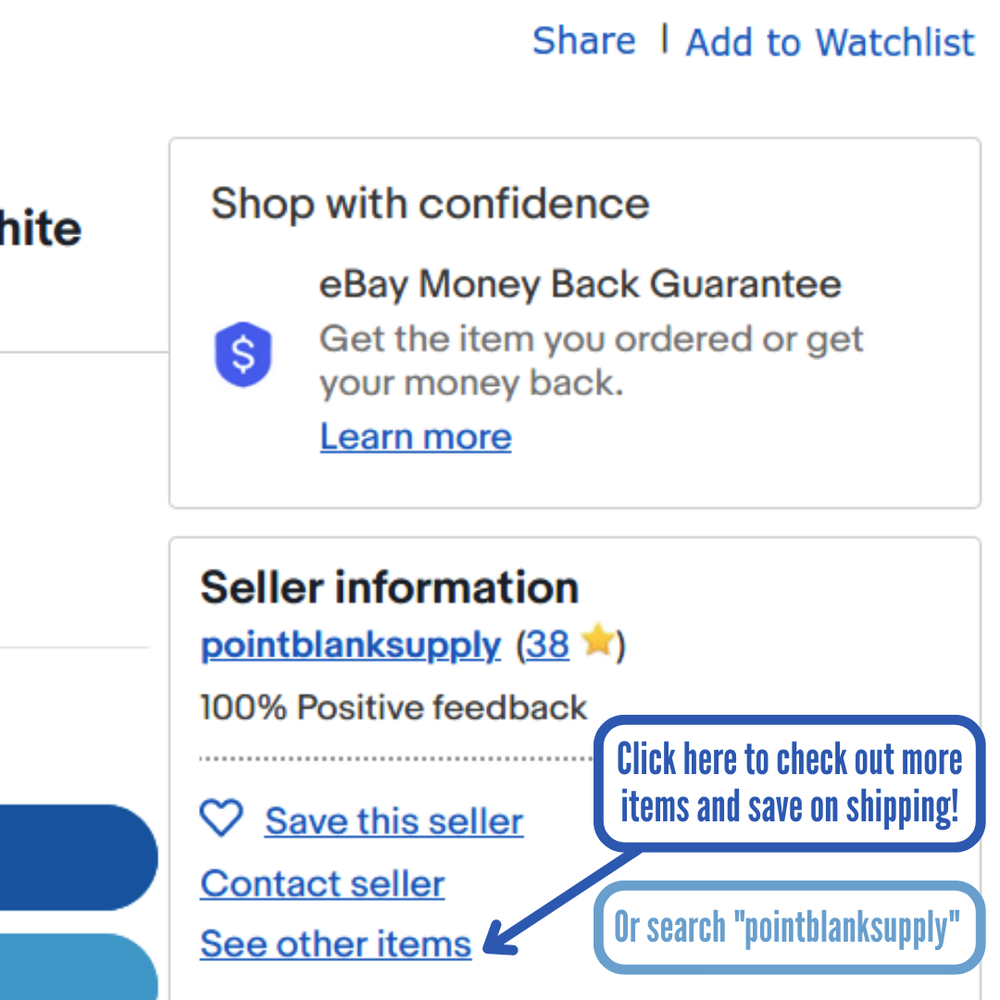Image resolution: width=1000 pixels, height=1000 pixels.
Task: Click the yellow feedback star icon
Action: tap(597, 642)
